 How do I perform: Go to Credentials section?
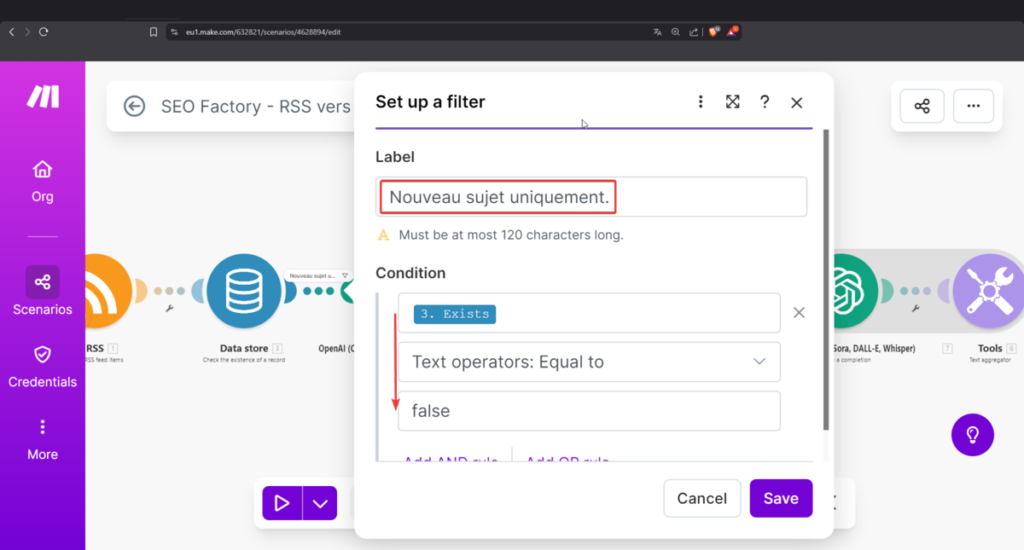(42, 365)
